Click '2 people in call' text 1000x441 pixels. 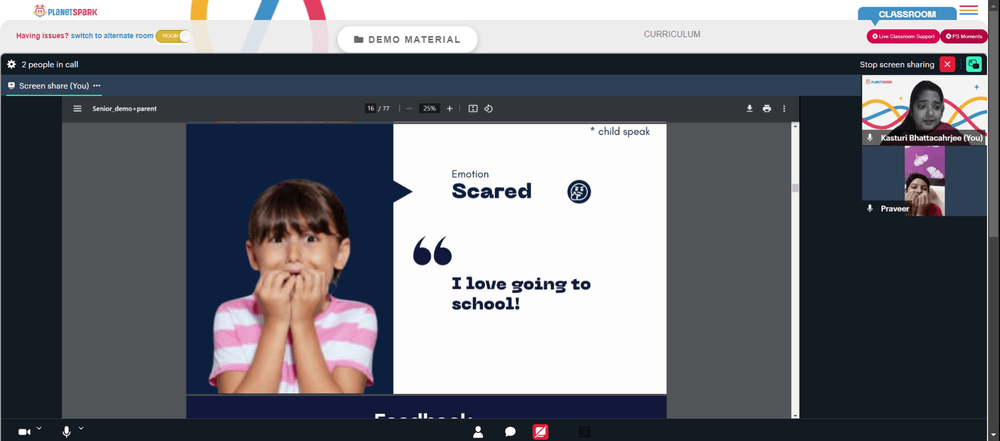pyautogui.click(x=50, y=64)
